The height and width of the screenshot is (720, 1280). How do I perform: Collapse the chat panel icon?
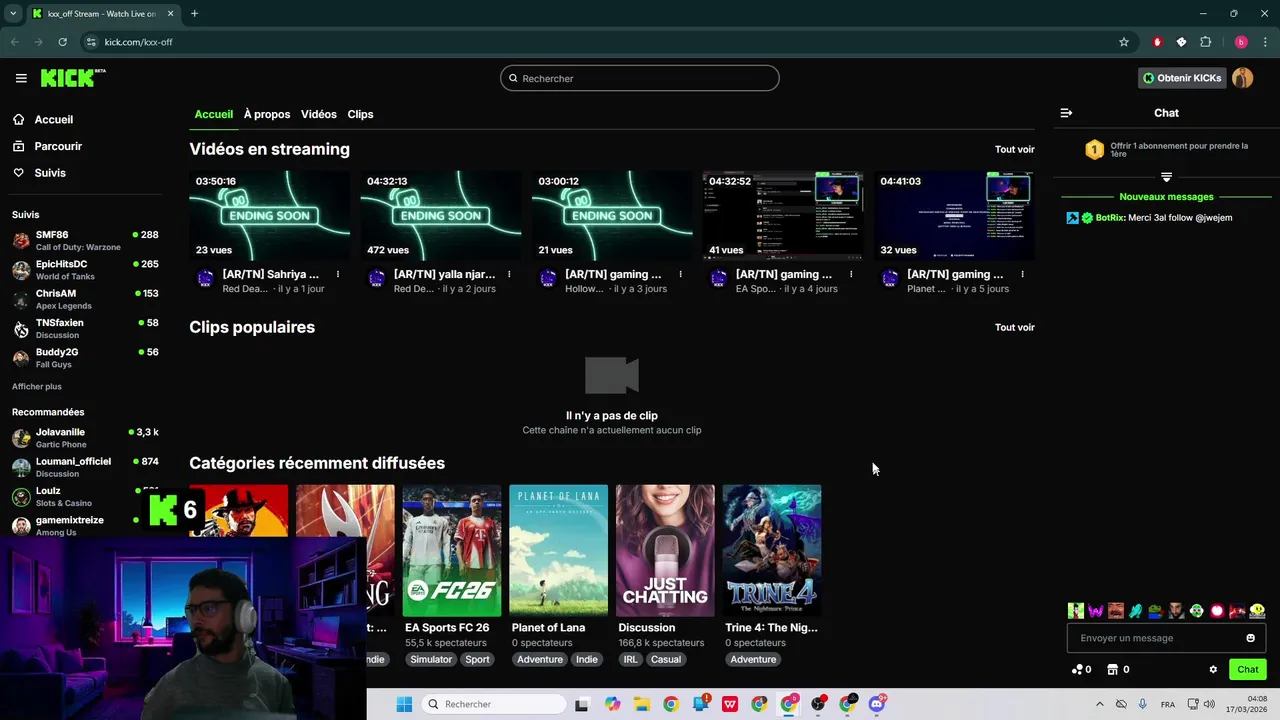pos(1066,113)
